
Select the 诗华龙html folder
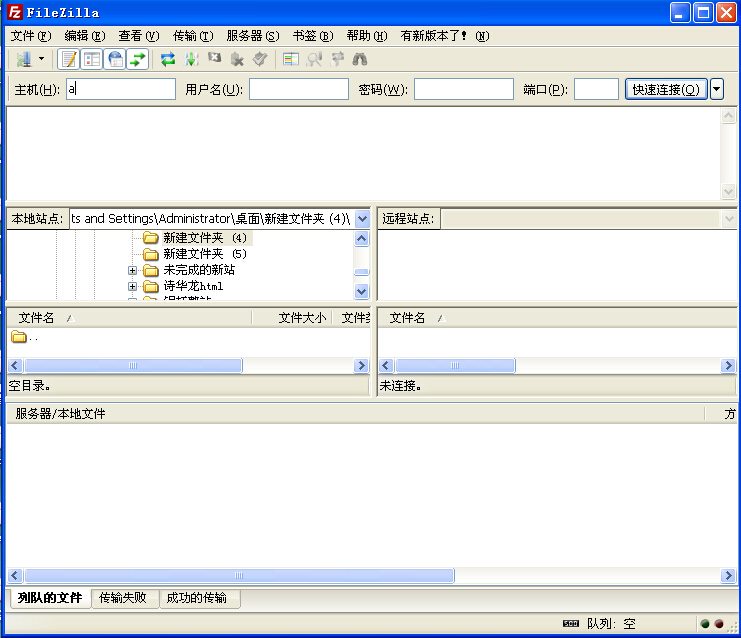pos(193,286)
